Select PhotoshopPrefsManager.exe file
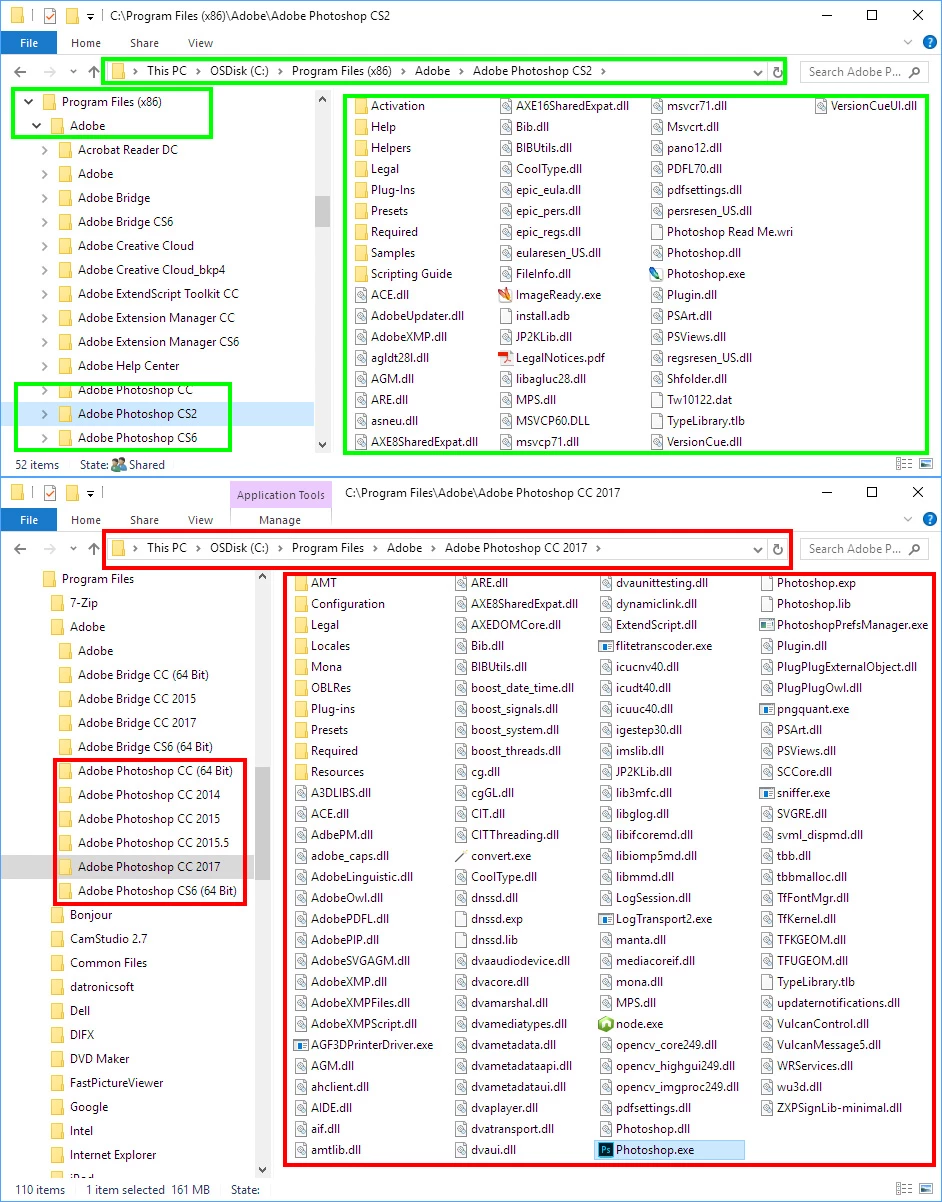 843,625
